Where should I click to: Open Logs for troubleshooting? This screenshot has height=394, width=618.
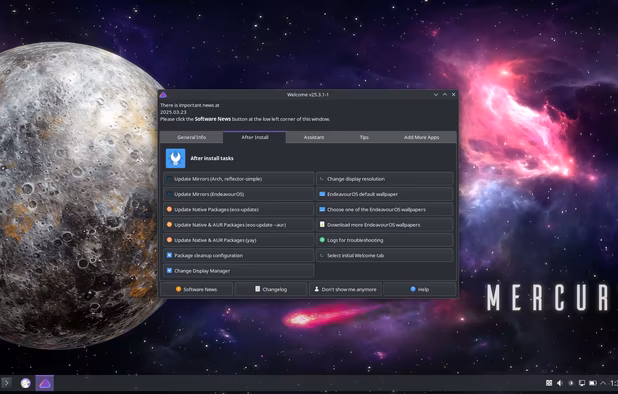385,240
